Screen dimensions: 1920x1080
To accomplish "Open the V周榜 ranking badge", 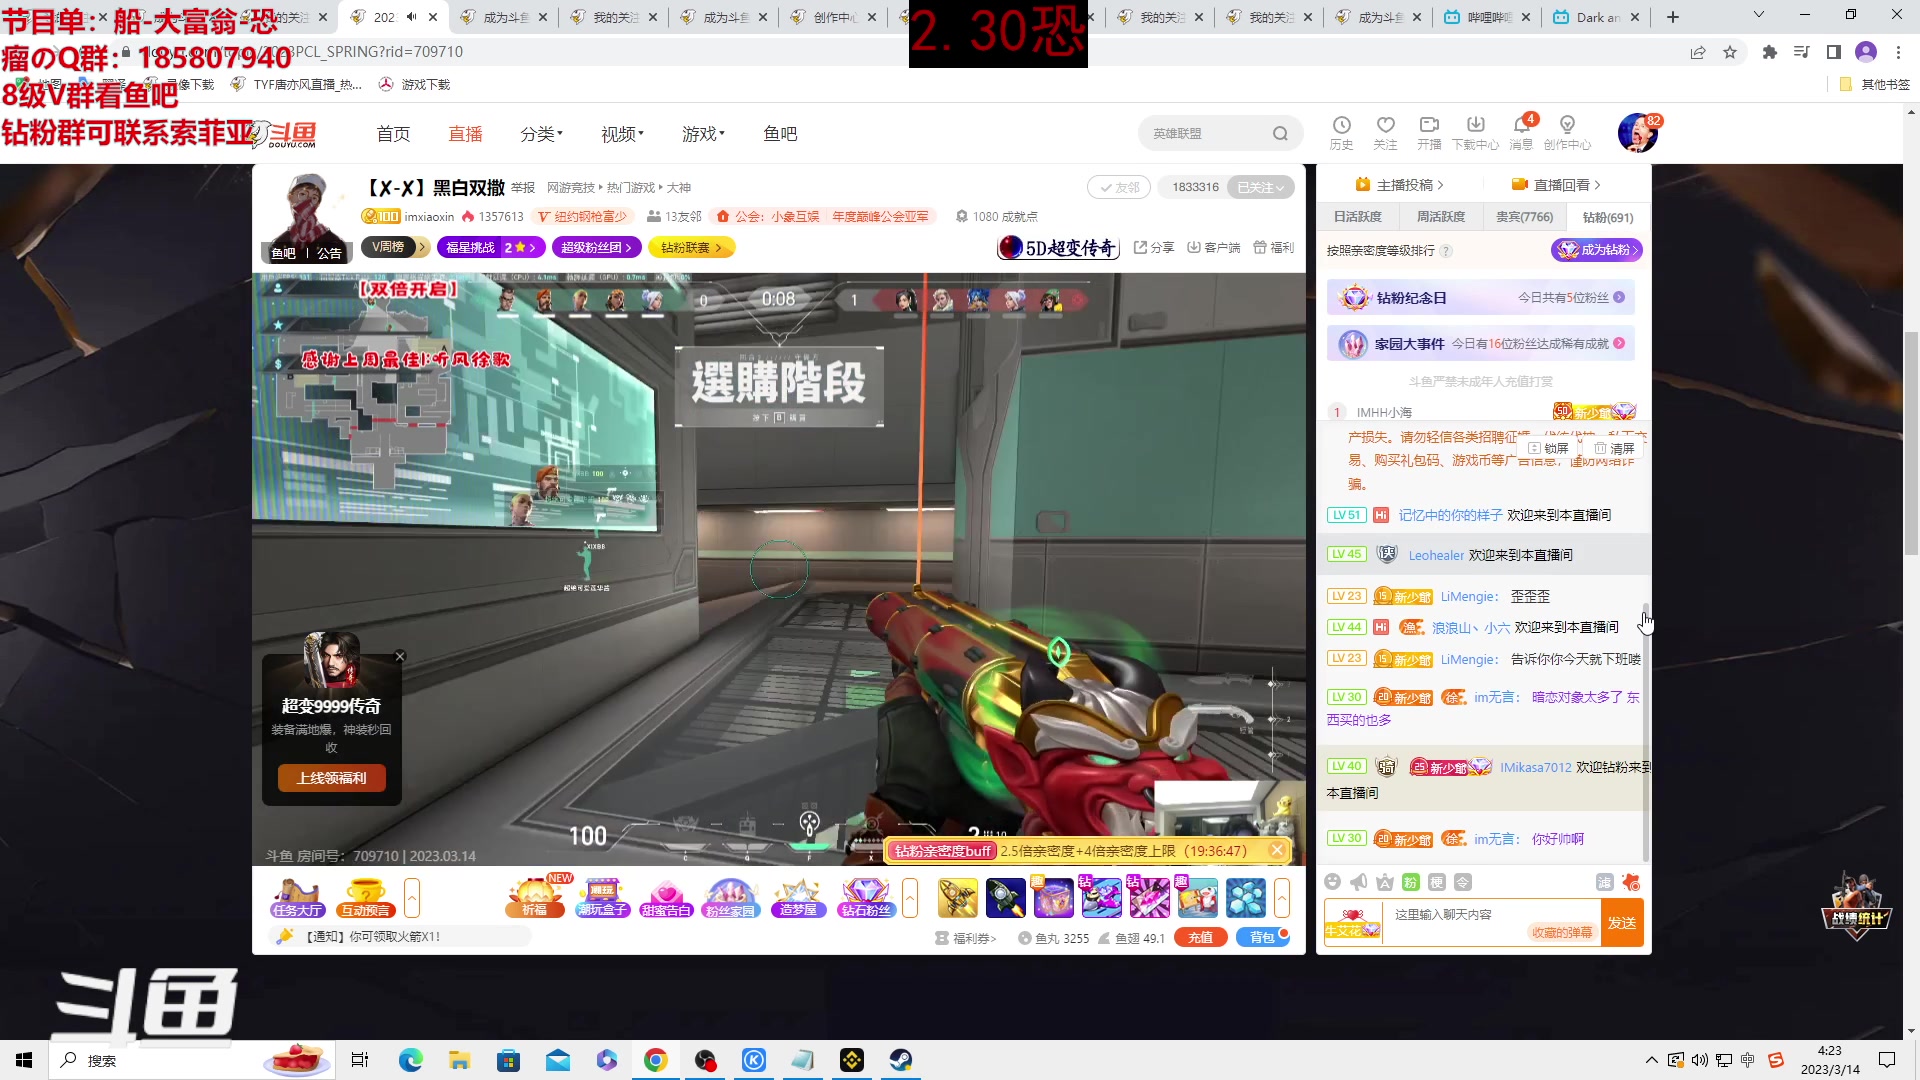I will pos(395,247).
